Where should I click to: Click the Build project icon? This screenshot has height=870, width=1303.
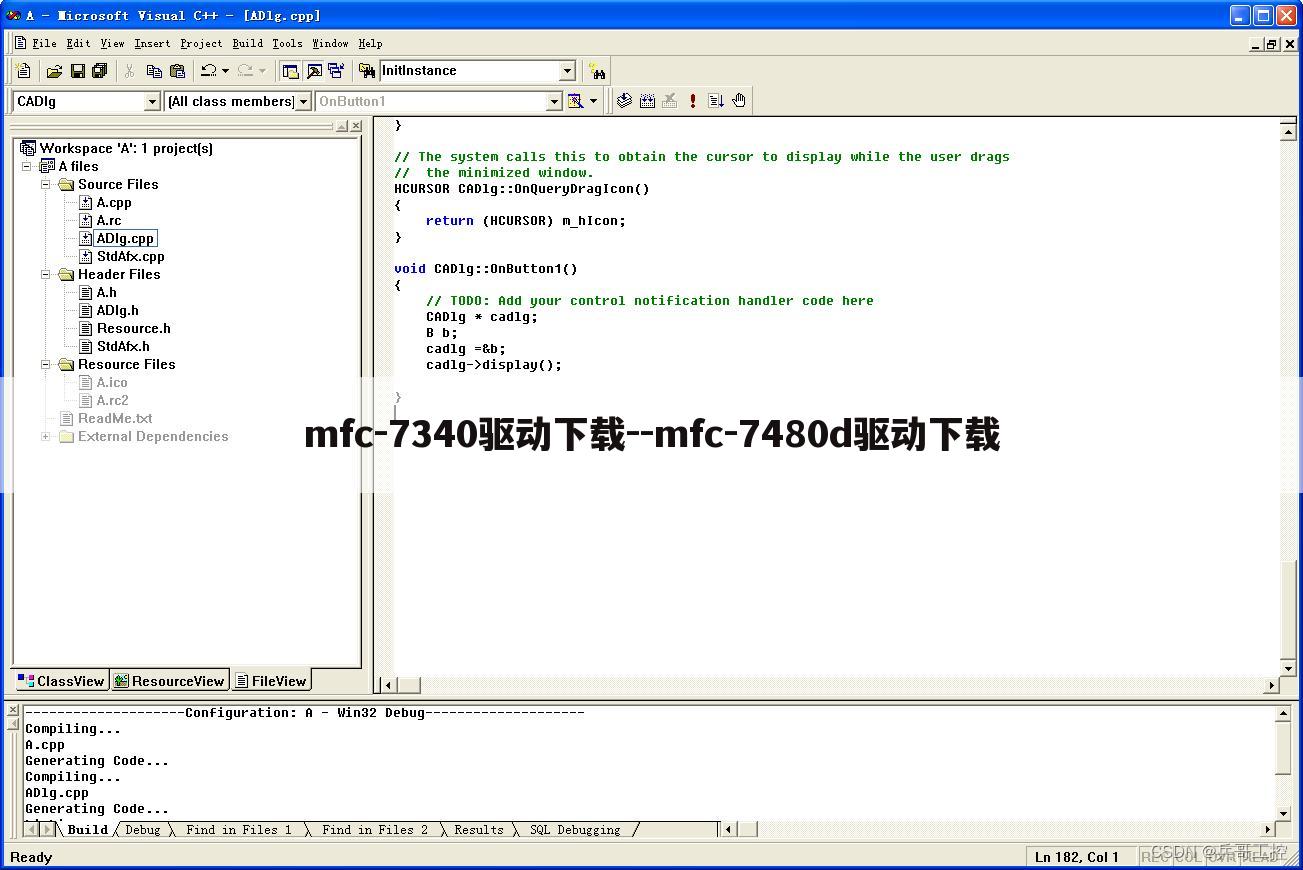[x=647, y=100]
